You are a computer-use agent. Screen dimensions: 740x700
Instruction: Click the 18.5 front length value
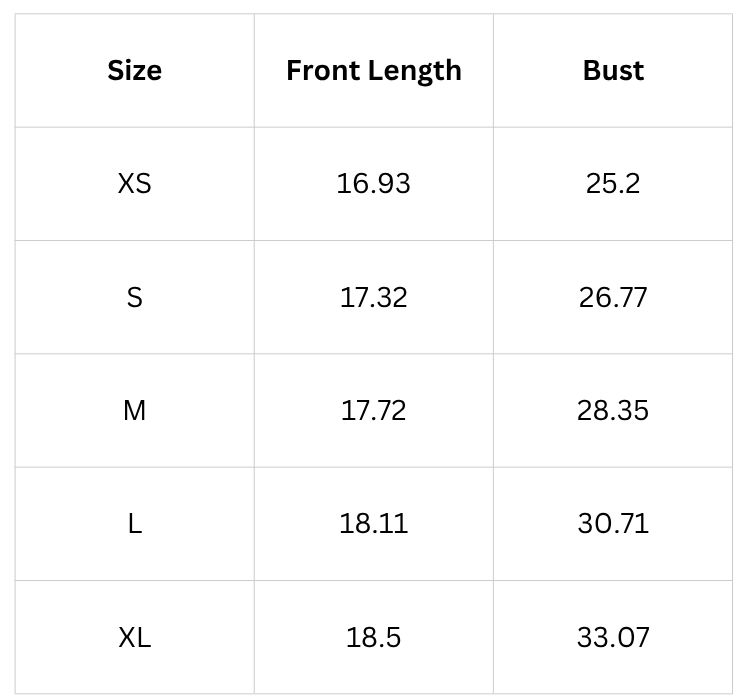(x=373, y=638)
